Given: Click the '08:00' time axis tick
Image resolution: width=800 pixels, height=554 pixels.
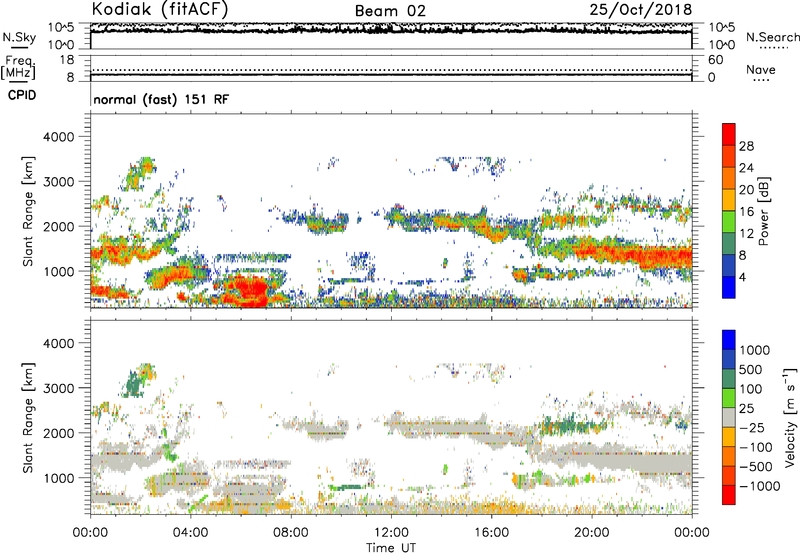Looking at the screenshot, I should pos(290,533).
